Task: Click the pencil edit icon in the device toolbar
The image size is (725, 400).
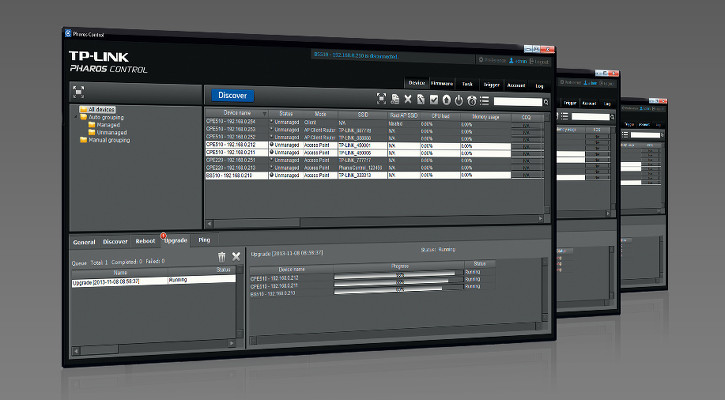Action: pos(421,99)
